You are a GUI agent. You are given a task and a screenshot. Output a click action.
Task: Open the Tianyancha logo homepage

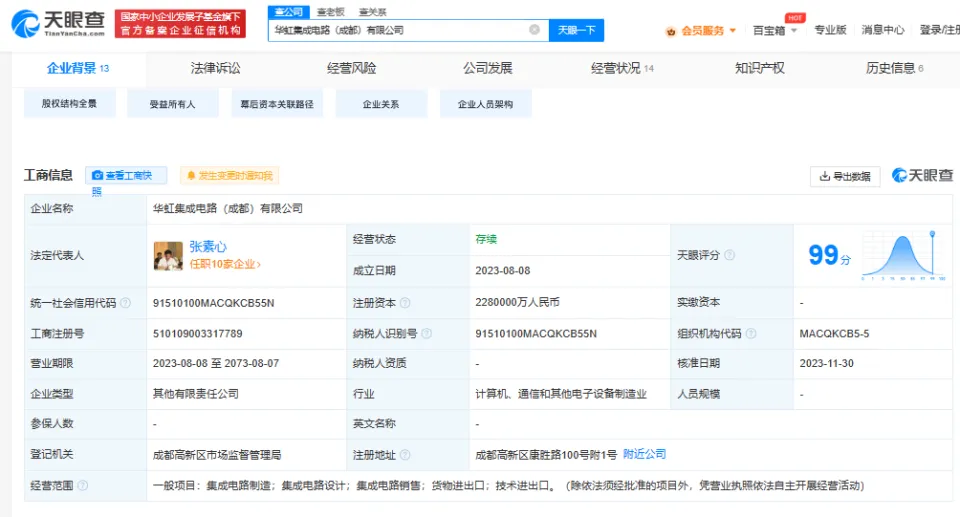58,24
